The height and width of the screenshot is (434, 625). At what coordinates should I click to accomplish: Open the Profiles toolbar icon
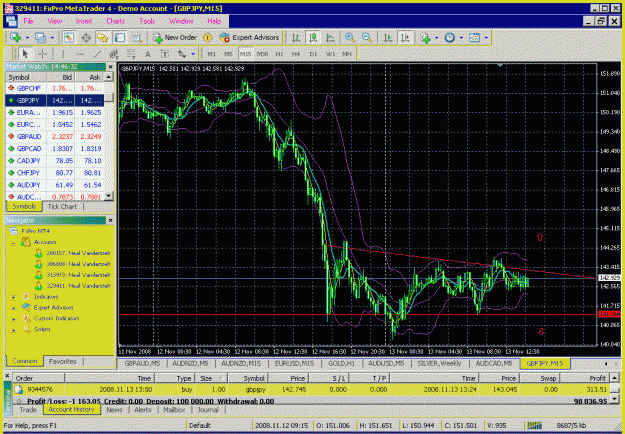point(40,37)
